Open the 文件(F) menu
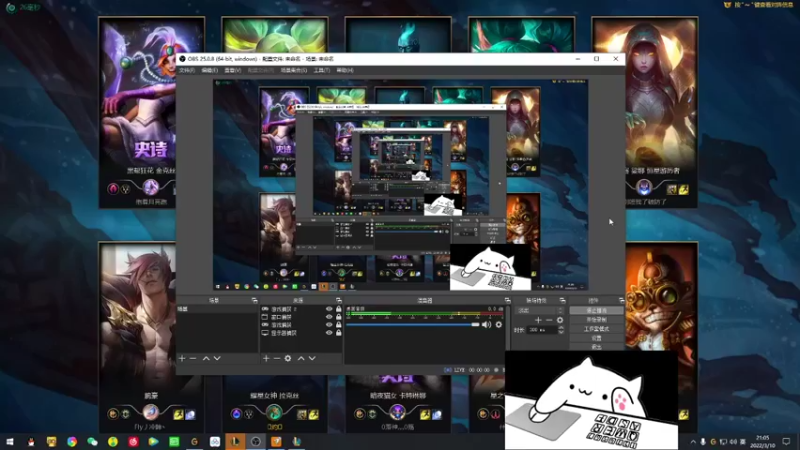The height and width of the screenshot is (450, 800). tap(187, 70)
